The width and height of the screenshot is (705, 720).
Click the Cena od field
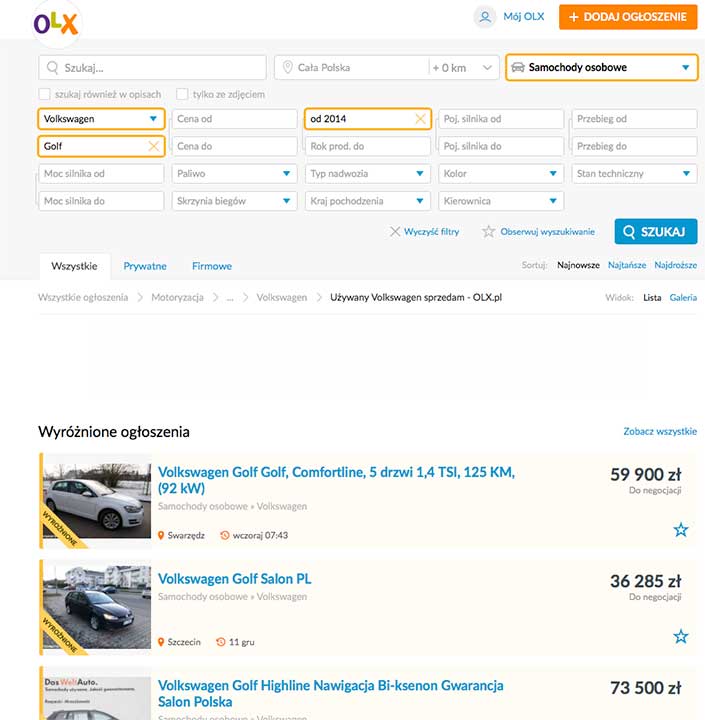pyautogui.click(x=234, y=119)
